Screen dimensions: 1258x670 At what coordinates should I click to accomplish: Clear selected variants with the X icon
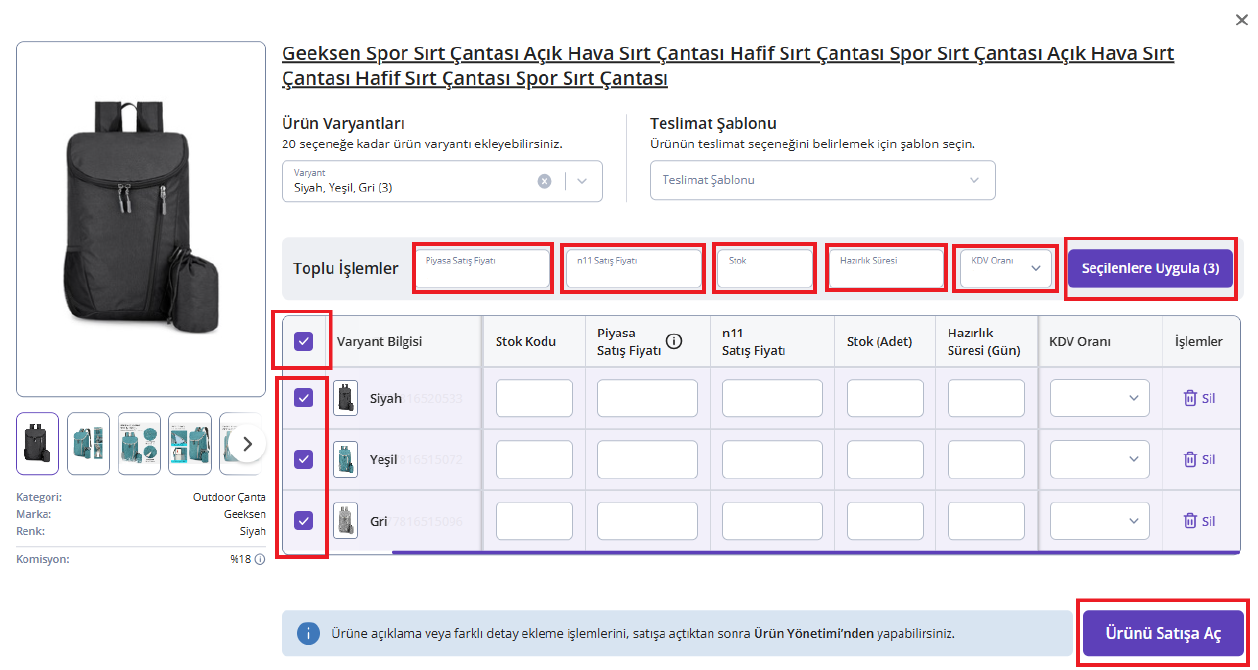[x=544, y=181]
